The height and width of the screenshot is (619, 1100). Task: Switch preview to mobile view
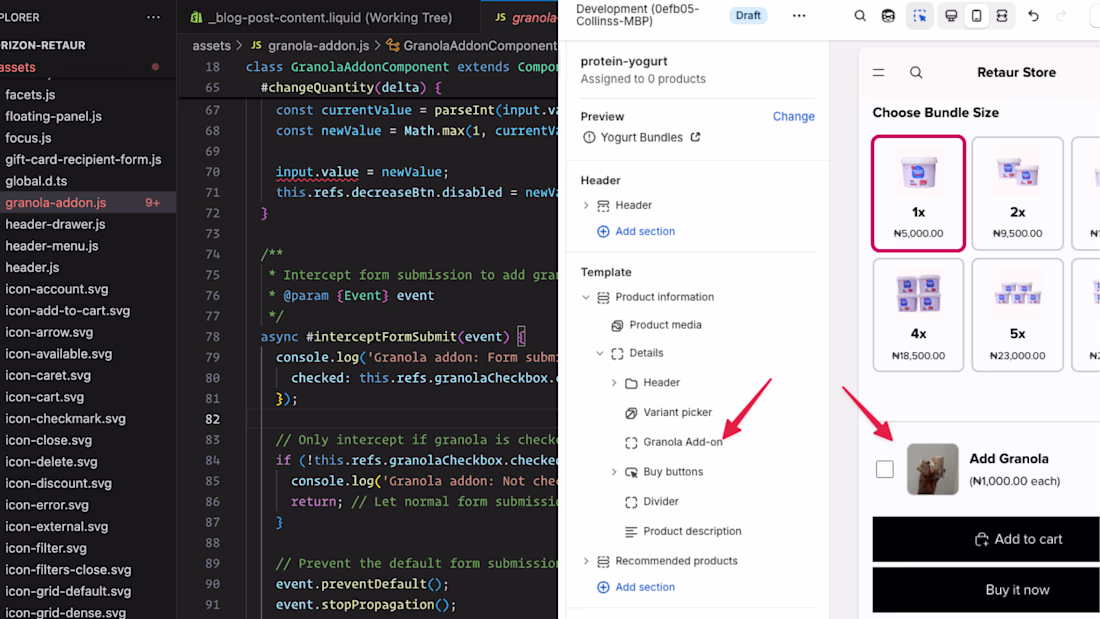point(976,16)
